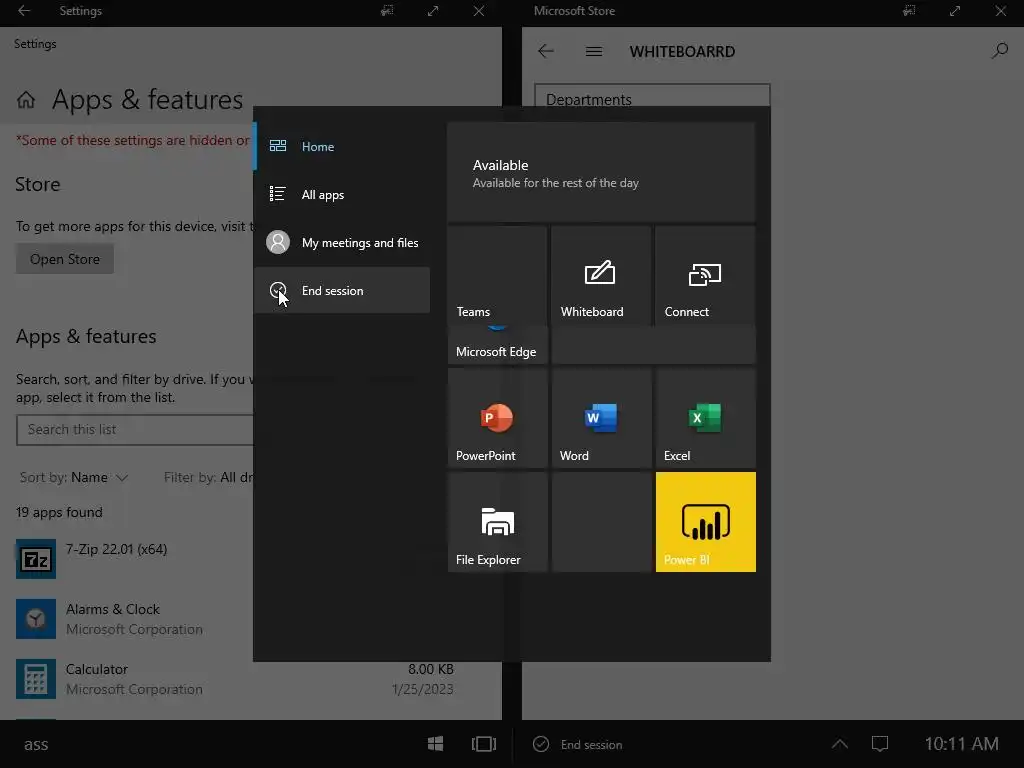Select Home in Start menu
The width and height of the screenshot is (1024, 768).
click(342, 146)
